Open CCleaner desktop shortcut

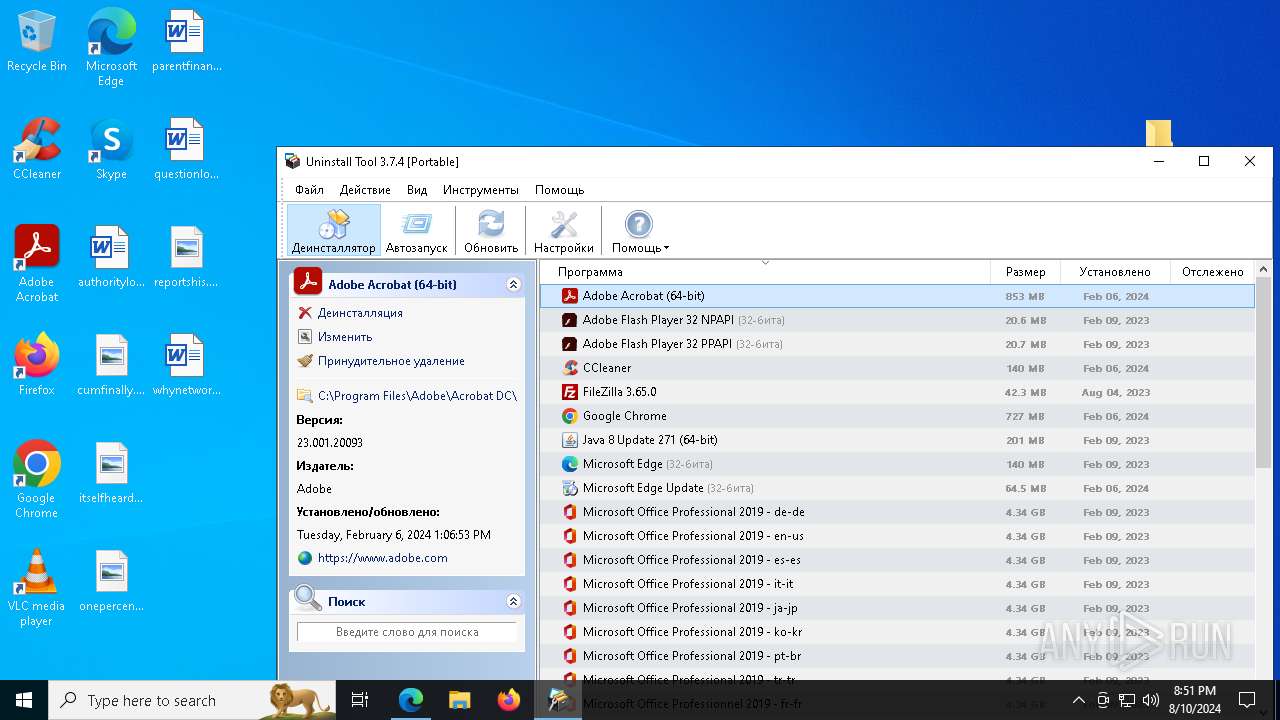37,150
